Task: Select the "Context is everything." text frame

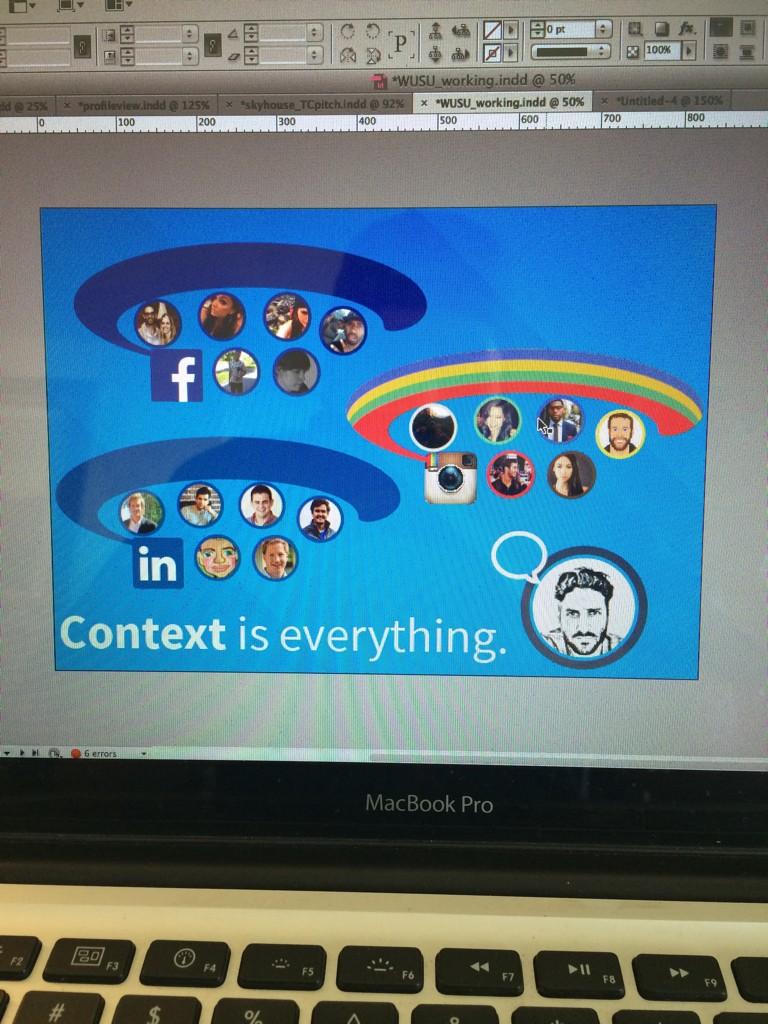Action: [x=283, y=635]
